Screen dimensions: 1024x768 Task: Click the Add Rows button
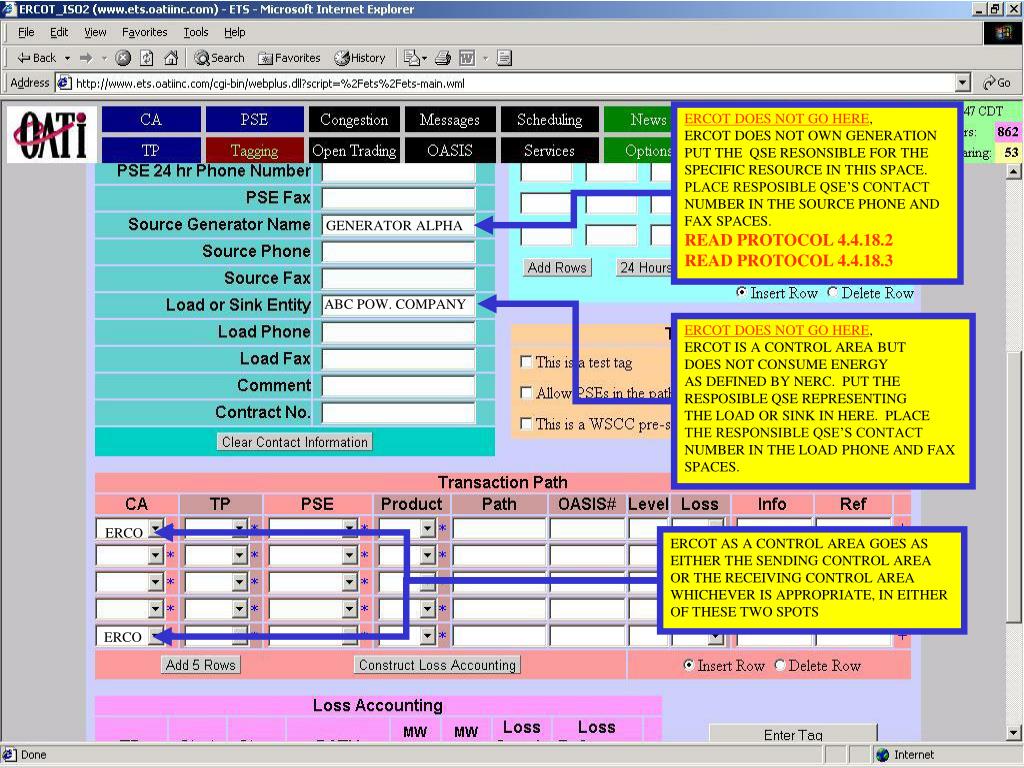pos(557,267)
